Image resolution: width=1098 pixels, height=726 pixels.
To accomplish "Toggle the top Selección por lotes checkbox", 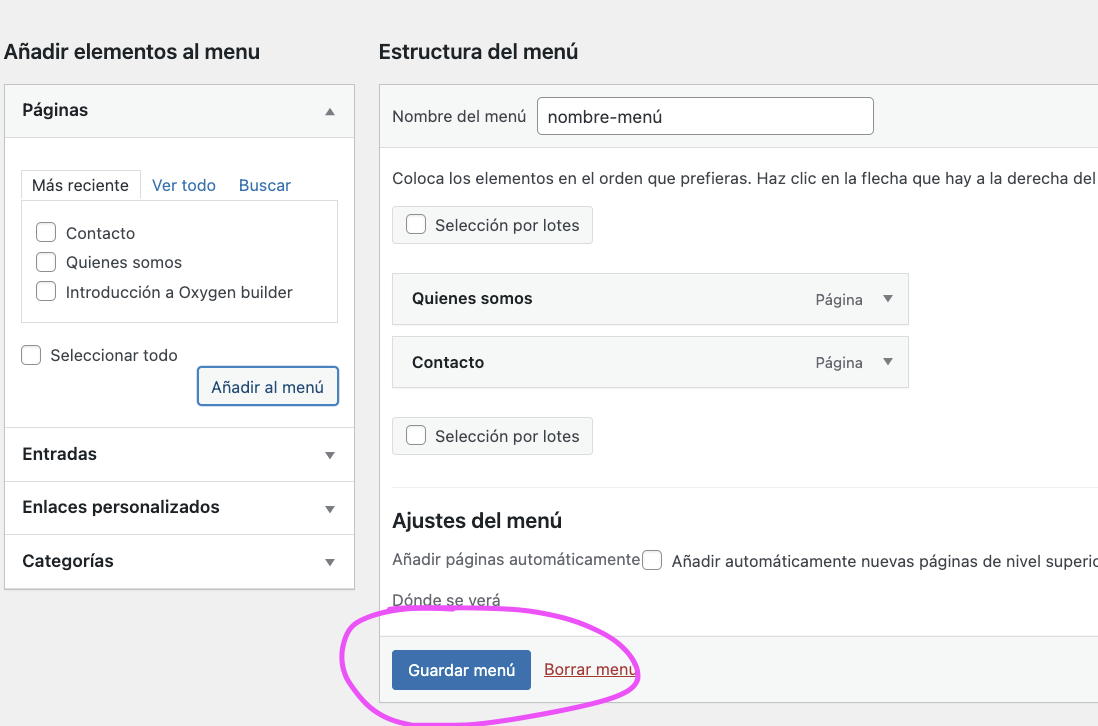I will coord(416,225).
